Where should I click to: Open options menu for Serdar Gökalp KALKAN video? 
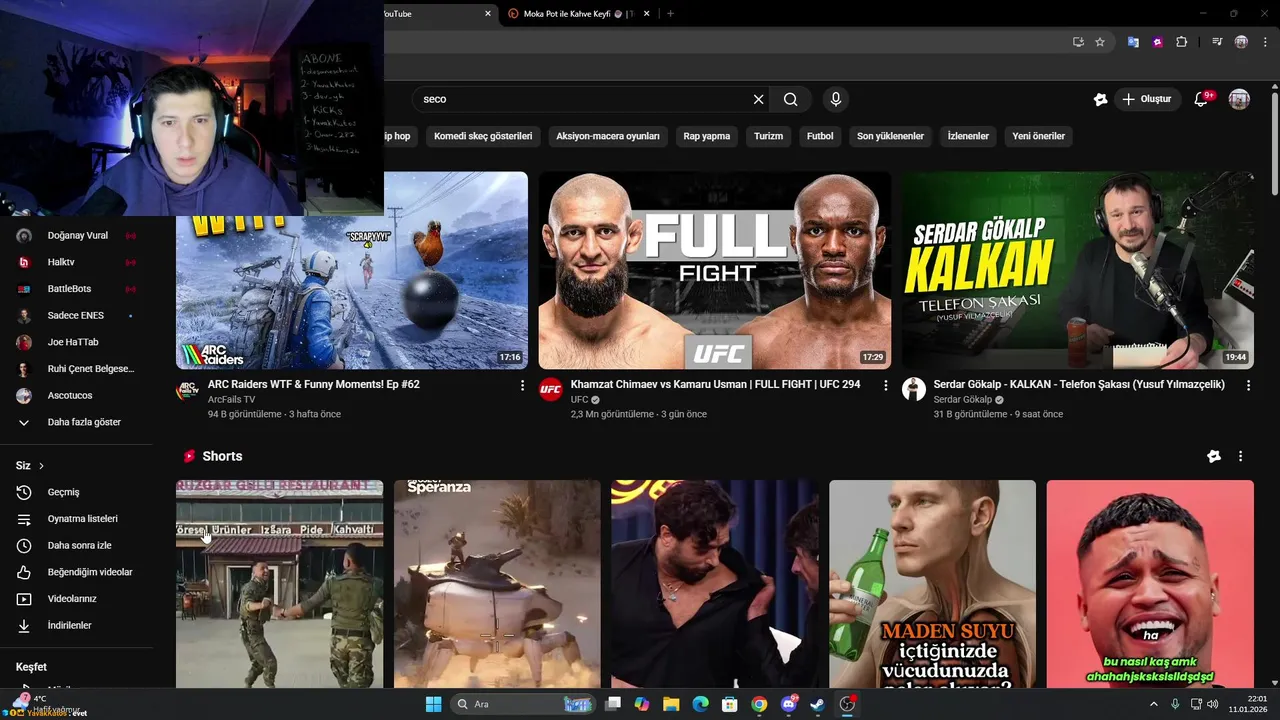tap(1248, 385)
